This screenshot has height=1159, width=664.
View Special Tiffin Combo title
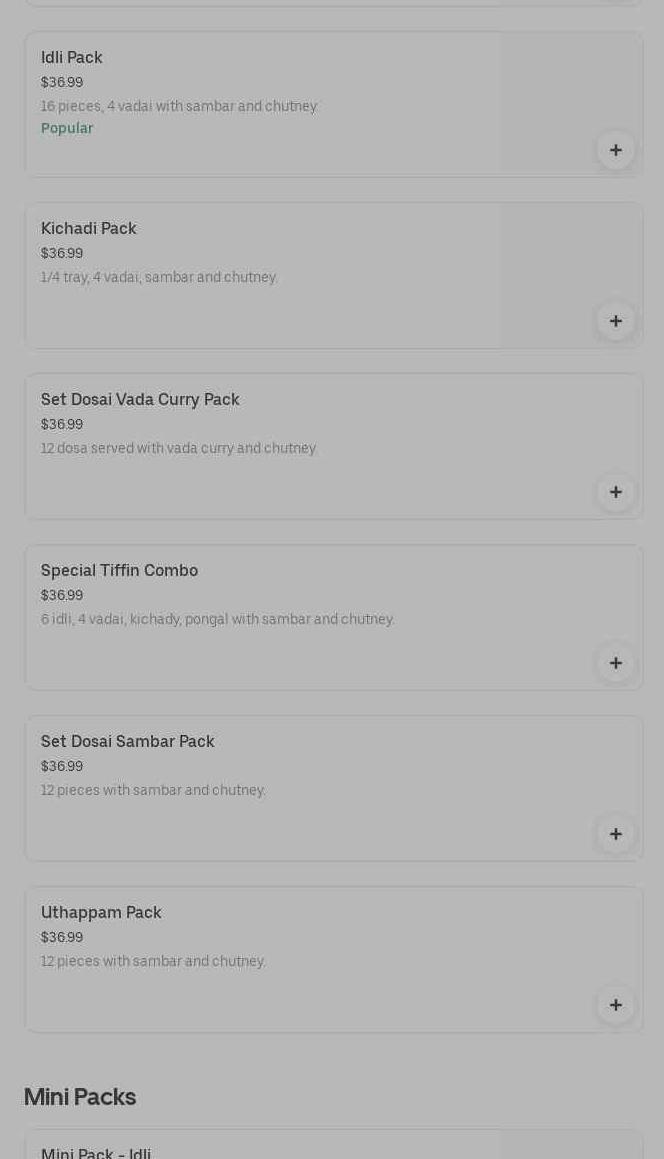click(119, 571)
